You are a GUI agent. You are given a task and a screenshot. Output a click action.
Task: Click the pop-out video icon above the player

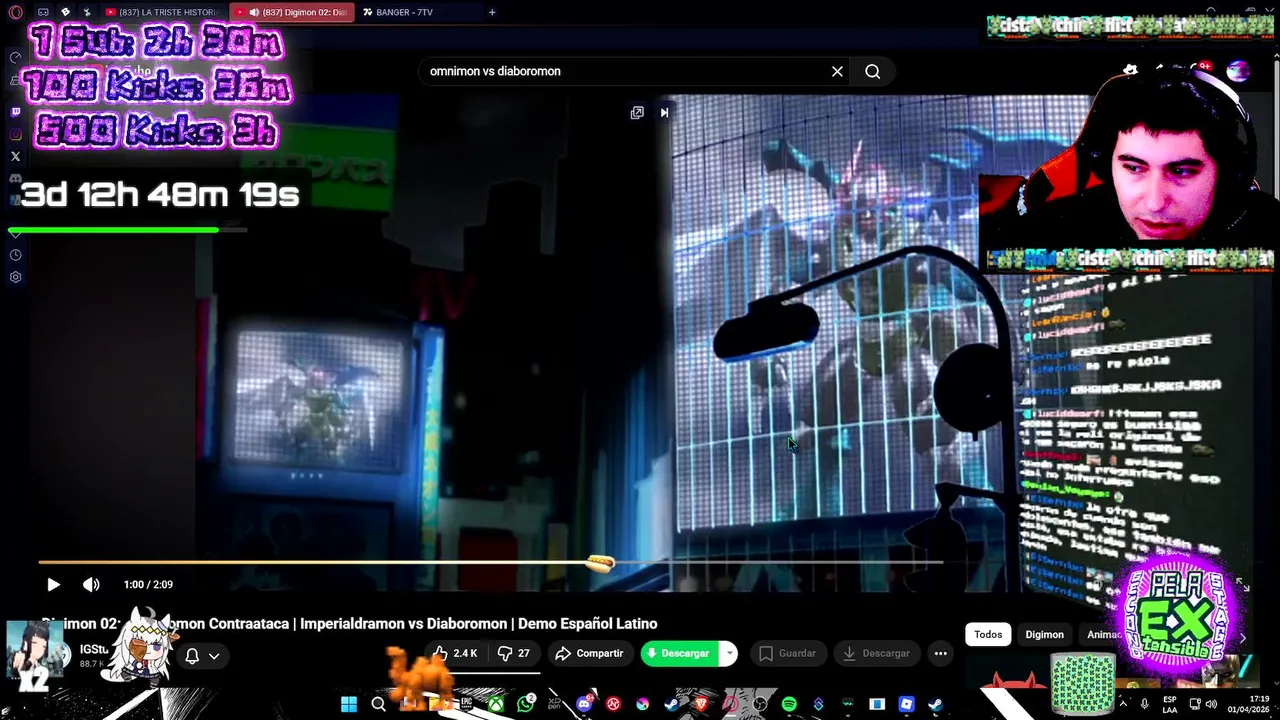pos(637,112)
